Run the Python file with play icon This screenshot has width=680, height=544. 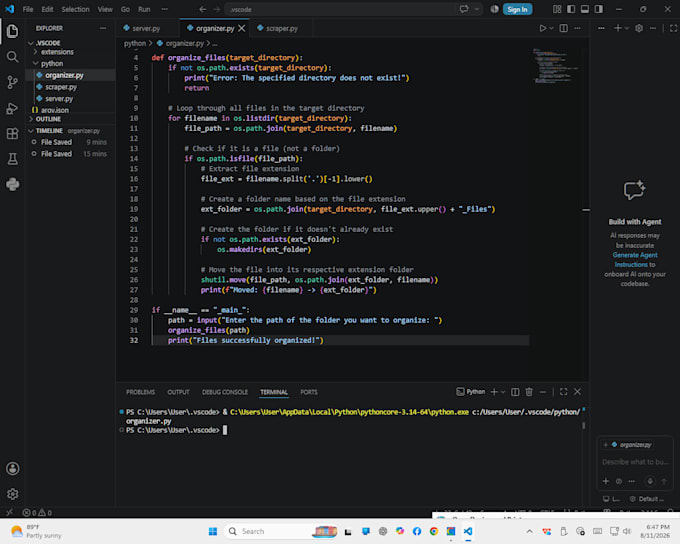pyautogui.click(x=543, y=28)
